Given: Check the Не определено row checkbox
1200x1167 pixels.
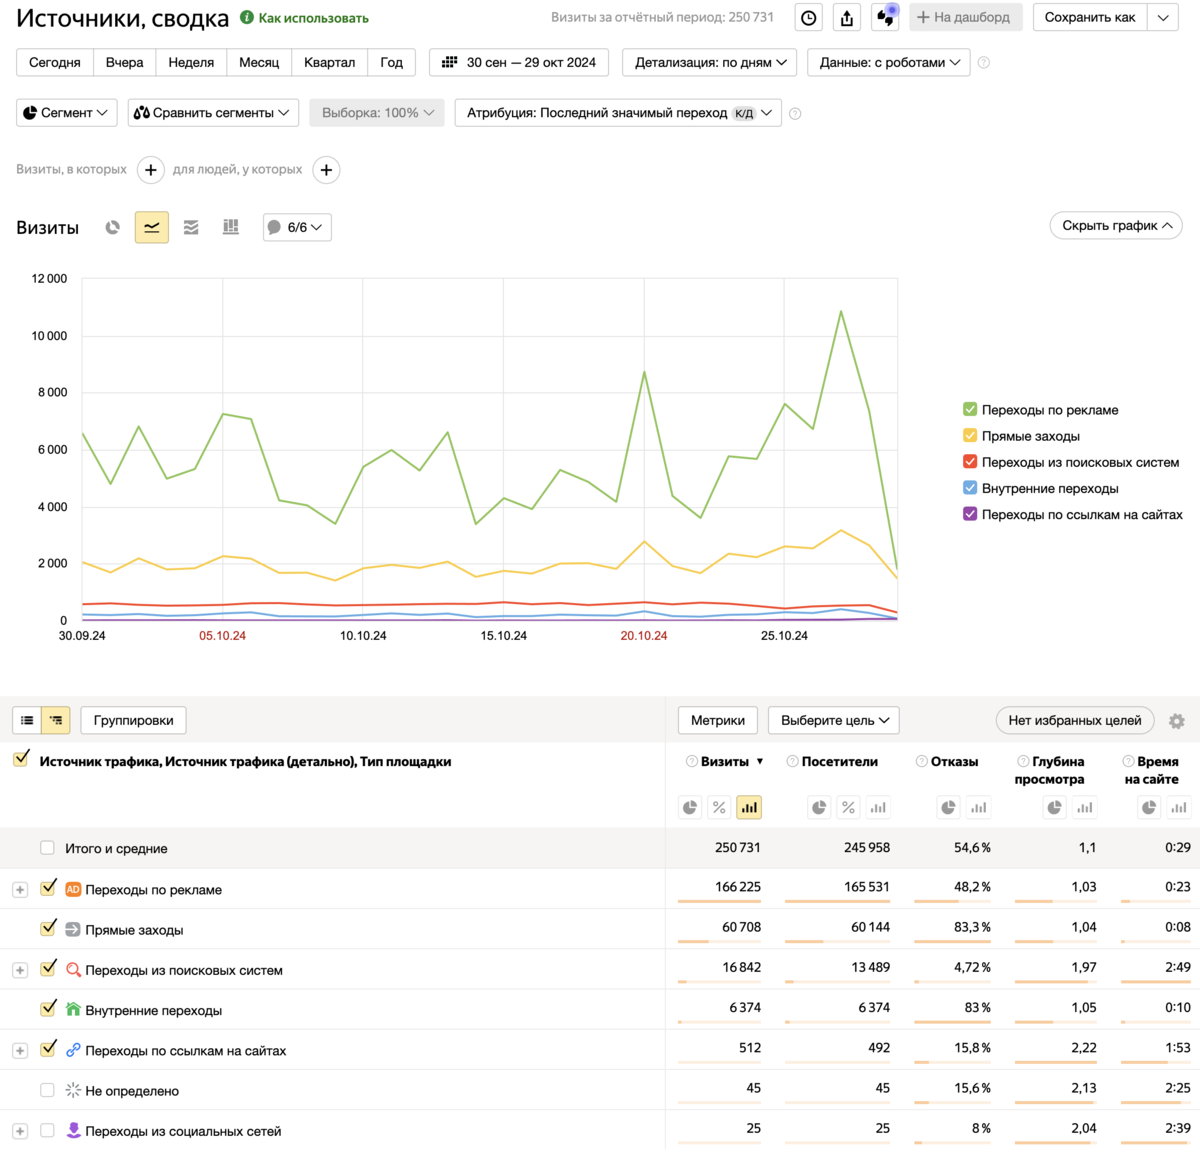Looking at the screenshot, I should click(x=47, y=1090).
